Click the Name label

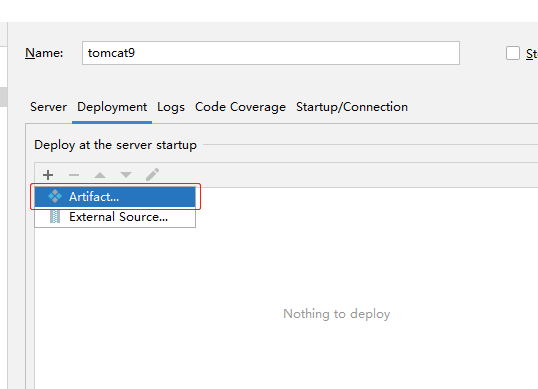point(44,53)
